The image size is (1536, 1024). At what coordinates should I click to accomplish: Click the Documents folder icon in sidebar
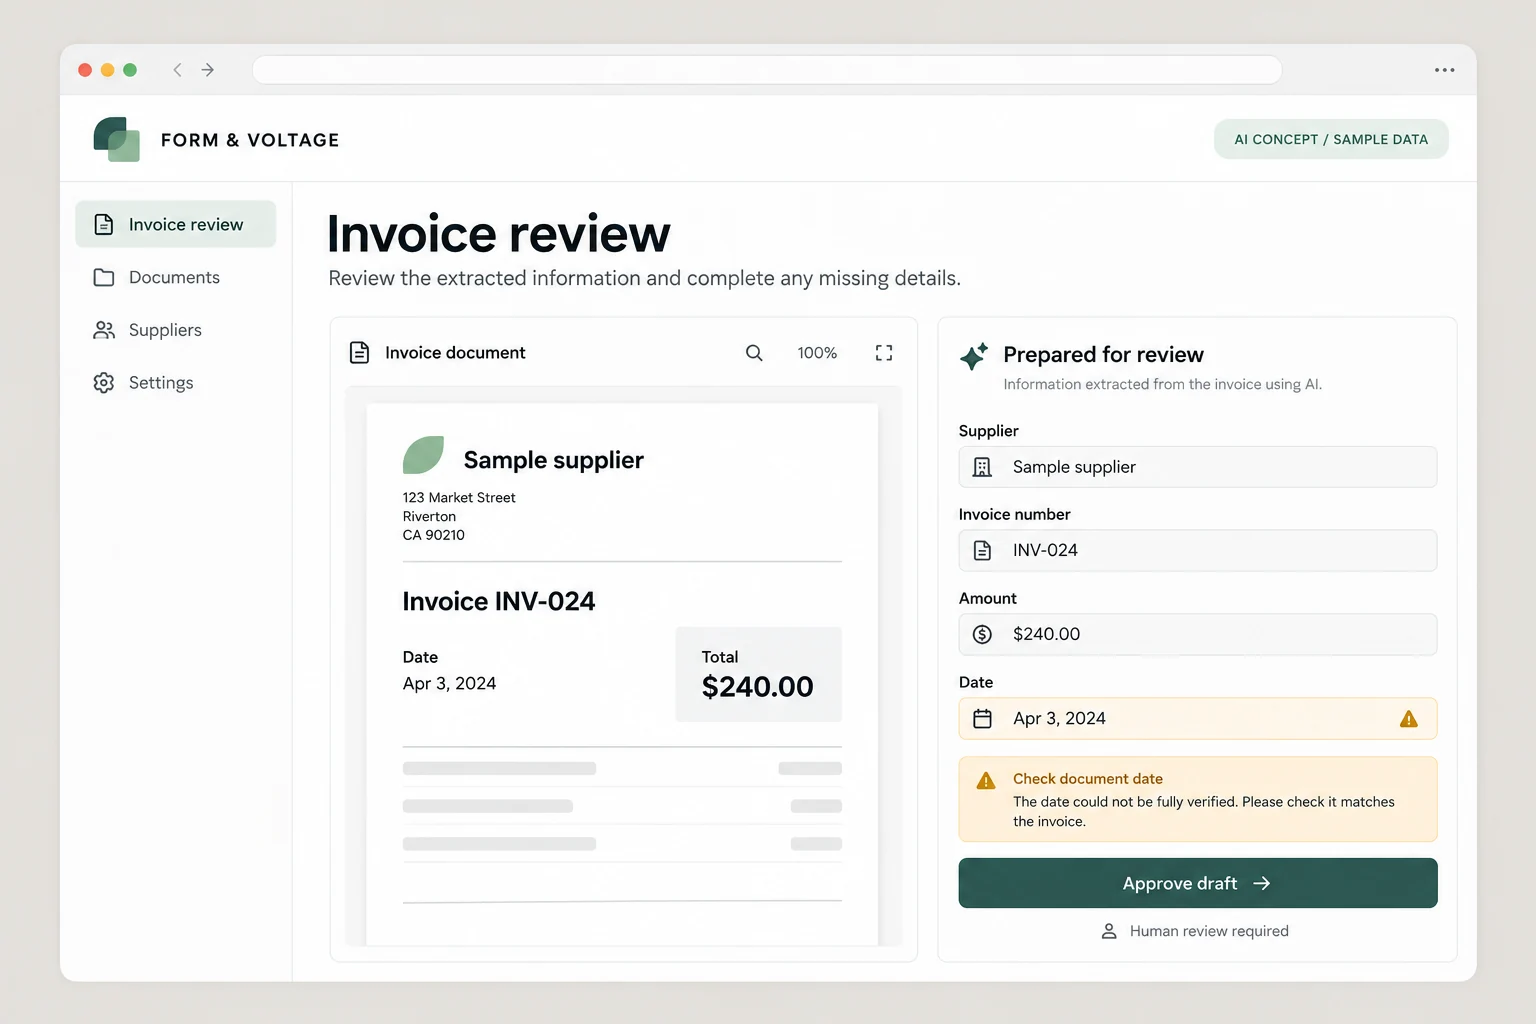[103, 277]
